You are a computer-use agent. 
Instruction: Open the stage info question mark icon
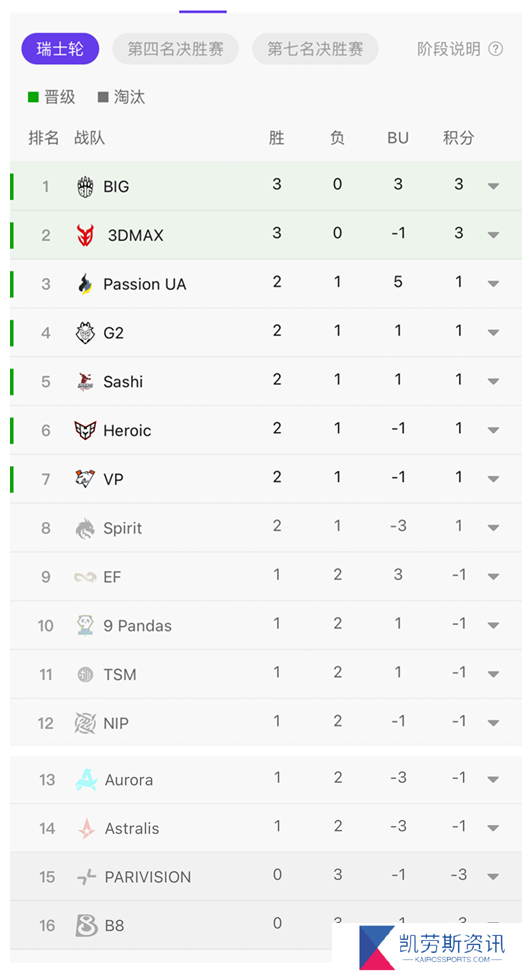495,49
